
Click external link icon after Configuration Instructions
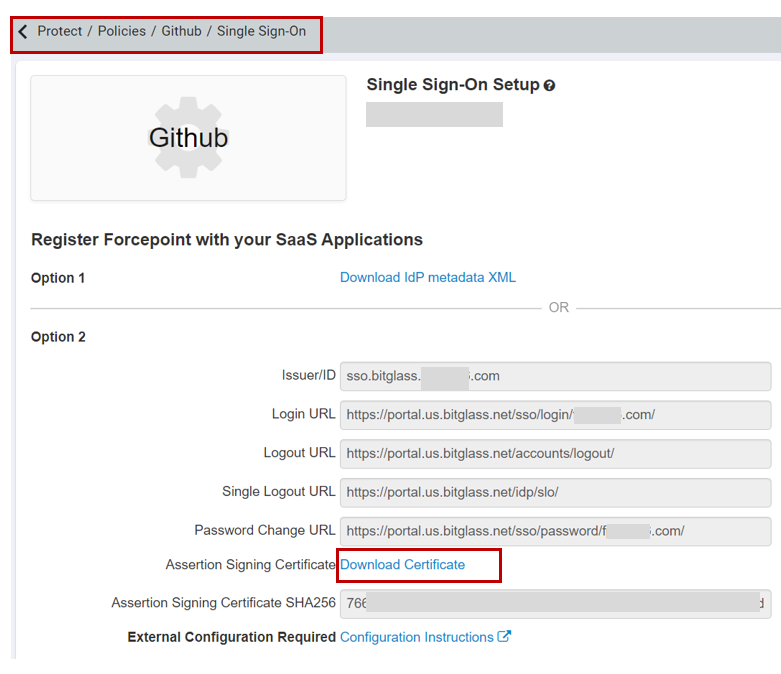click(x=505, y=637)
